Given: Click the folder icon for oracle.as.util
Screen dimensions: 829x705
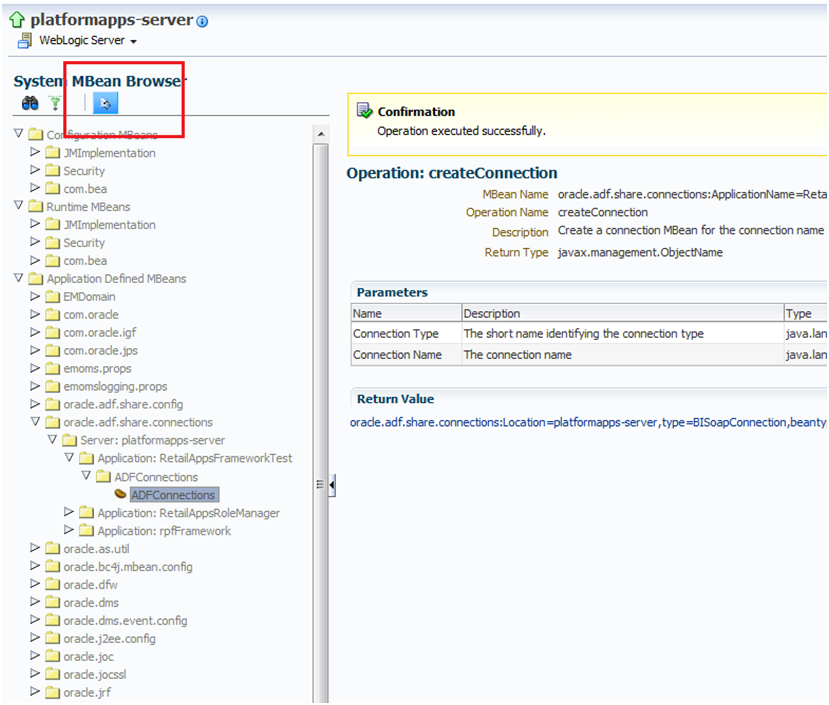Looking at the screenshot, I should coord(52,548).
